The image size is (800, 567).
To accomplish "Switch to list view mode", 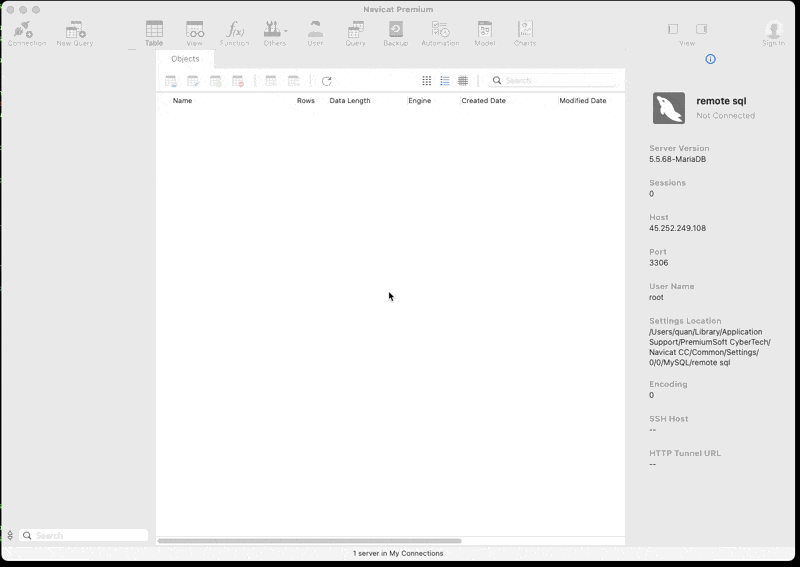I will click(x=445, y=81).
